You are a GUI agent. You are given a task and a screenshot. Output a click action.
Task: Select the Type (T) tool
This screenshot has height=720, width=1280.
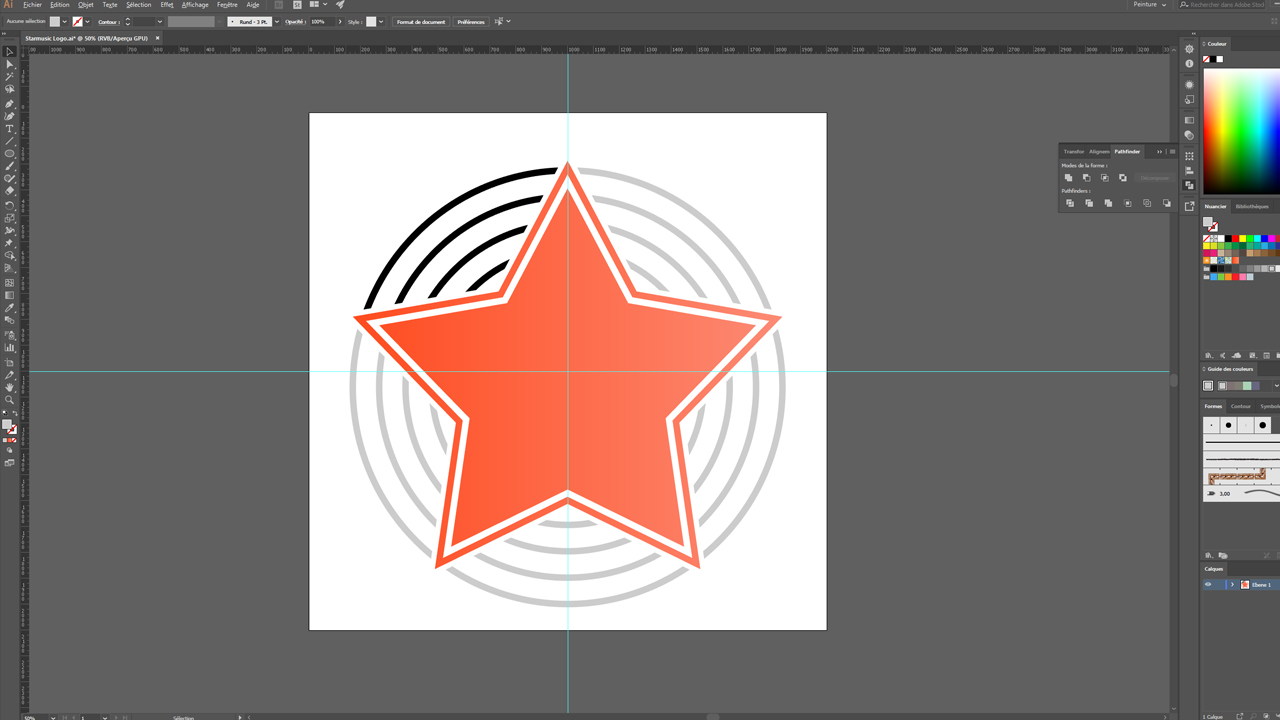(x=10, y=129)
